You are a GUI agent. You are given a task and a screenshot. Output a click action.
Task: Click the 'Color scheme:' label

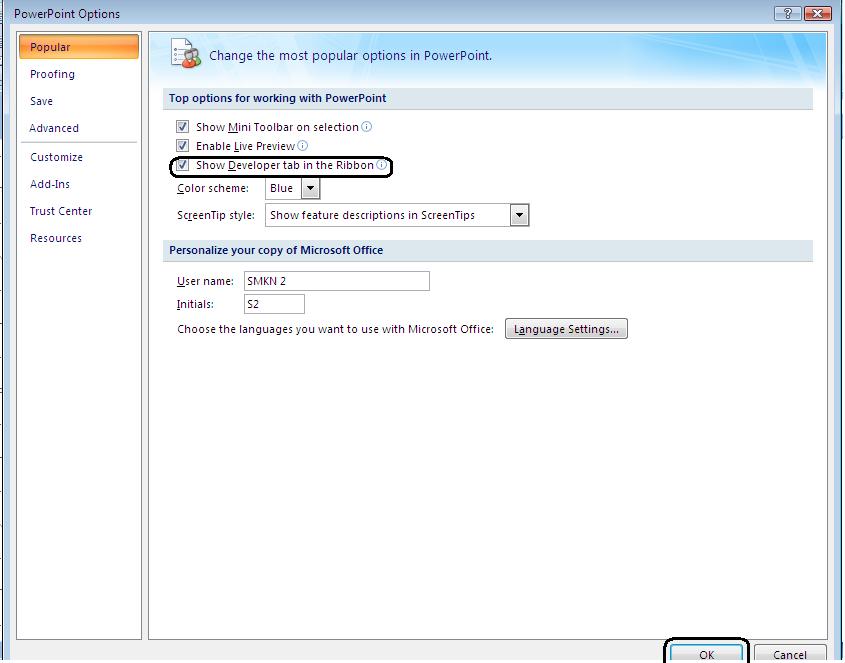pos(213,188)
